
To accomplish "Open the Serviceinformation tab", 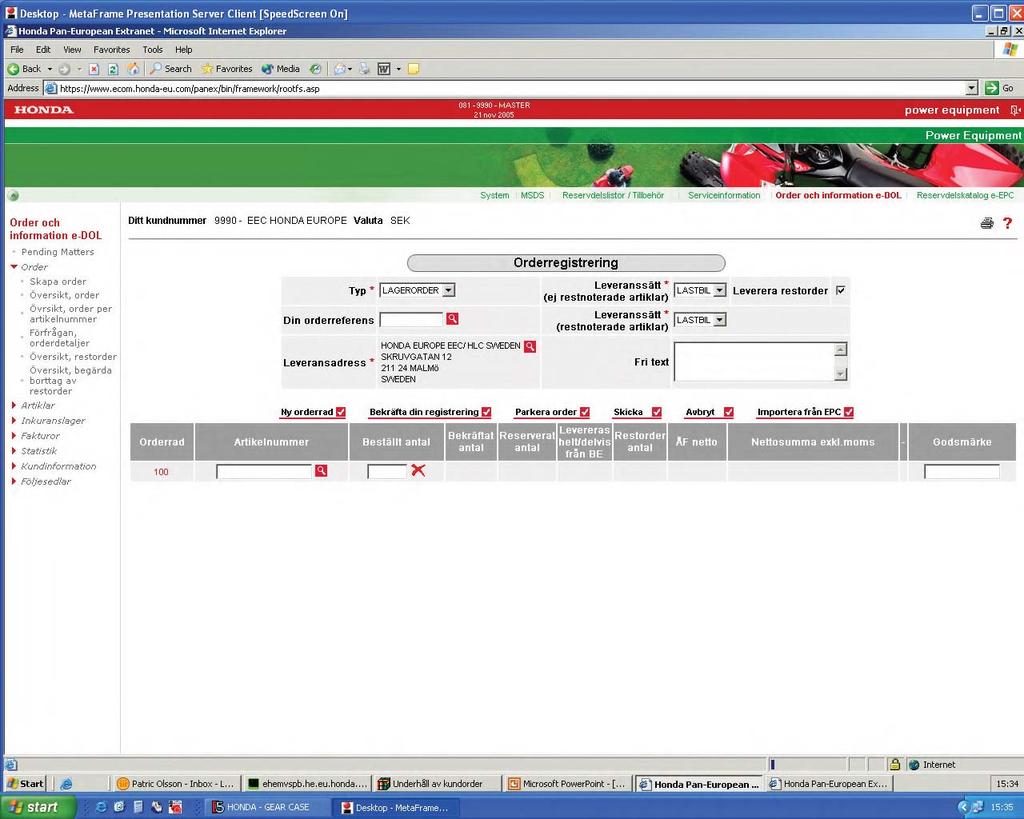I will pyautogui.click(x=724, y=195).
